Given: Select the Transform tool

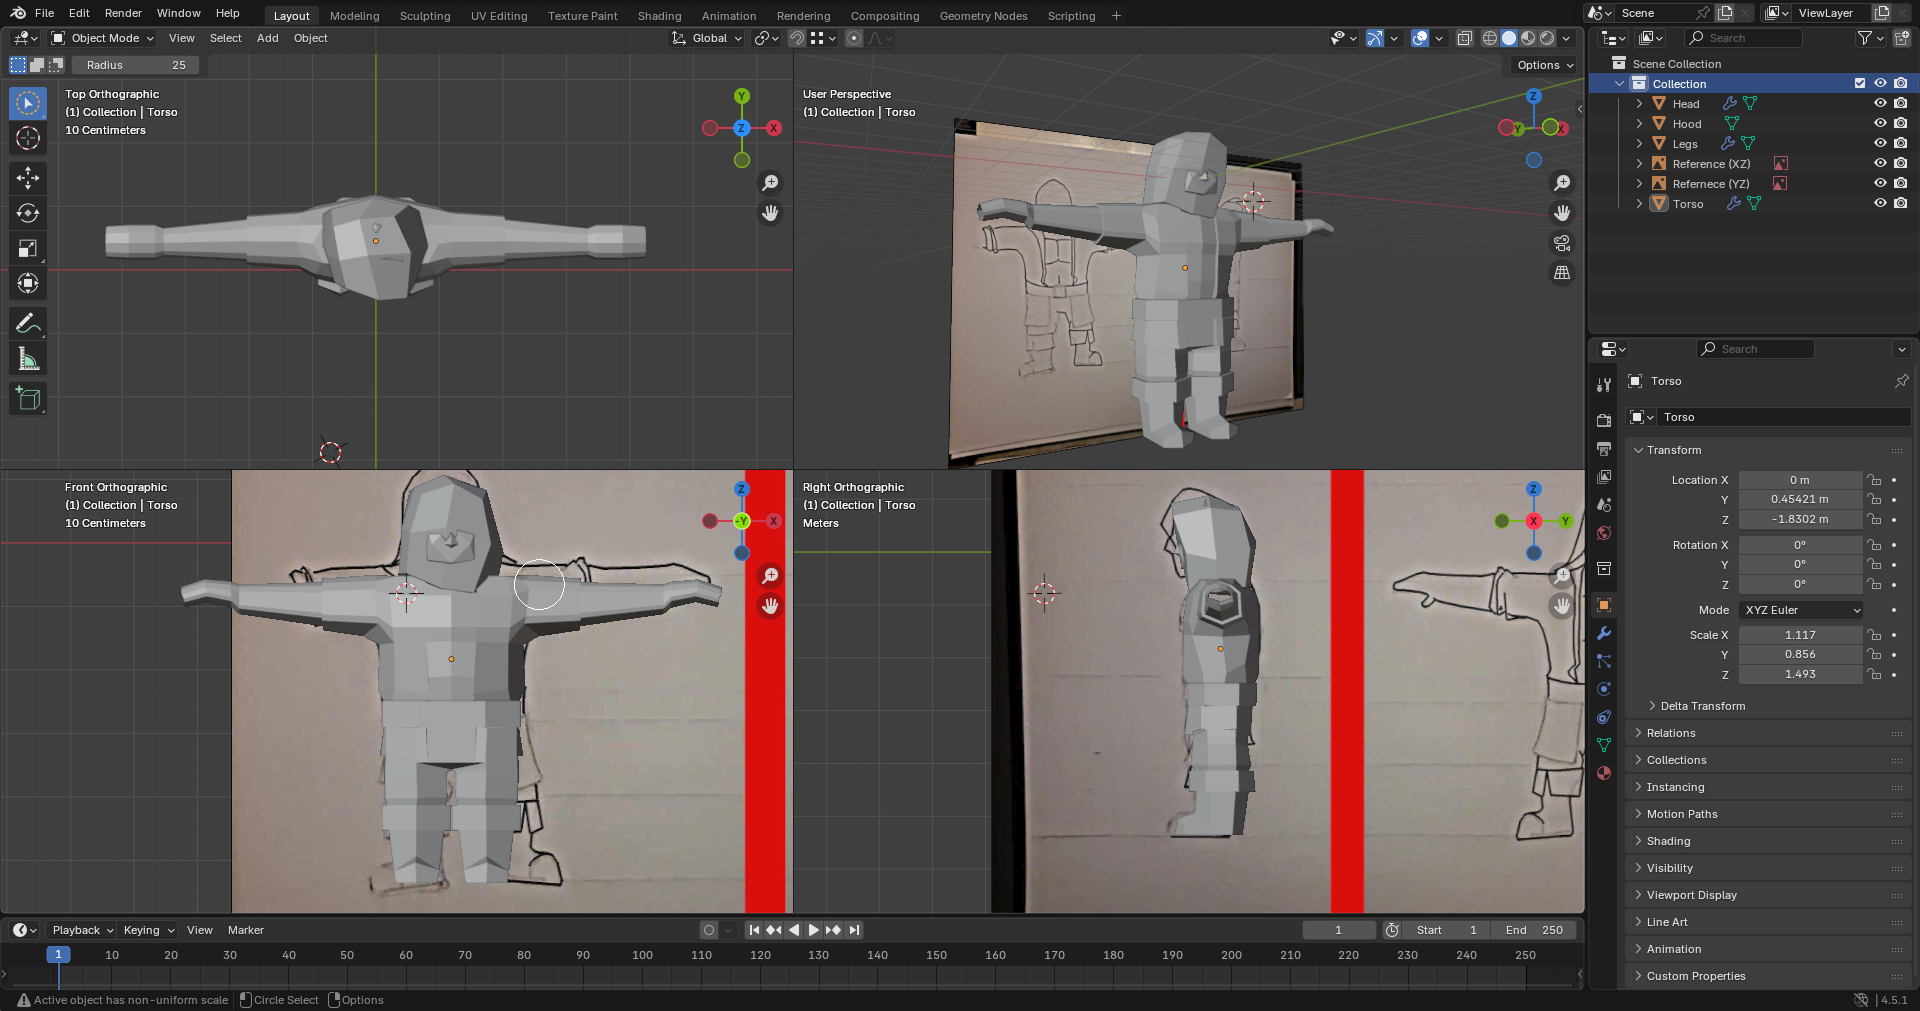Looking at the screenshot, I should 28,283.
